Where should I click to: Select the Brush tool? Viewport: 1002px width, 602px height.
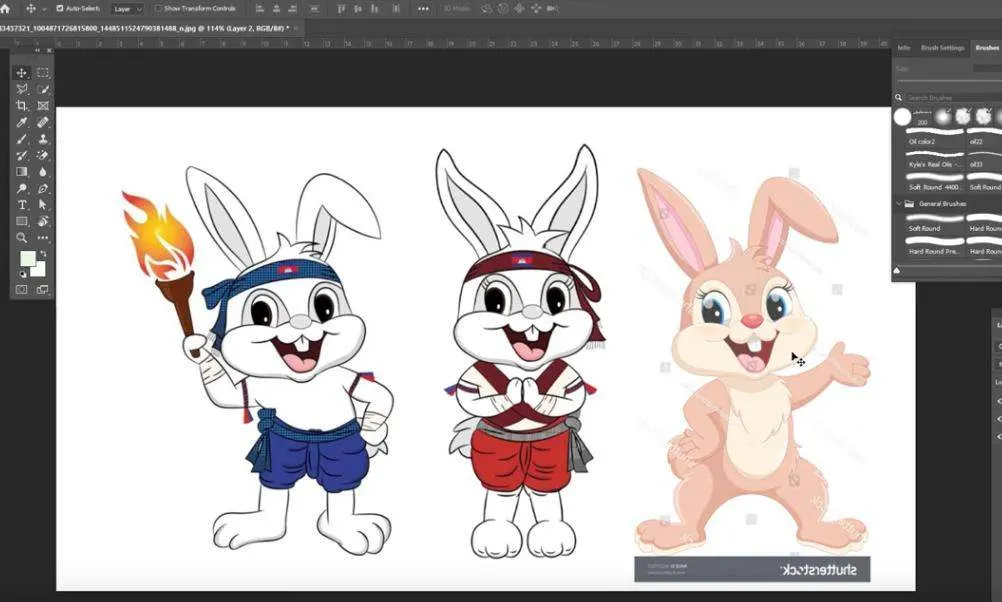[x=22, y=139]
